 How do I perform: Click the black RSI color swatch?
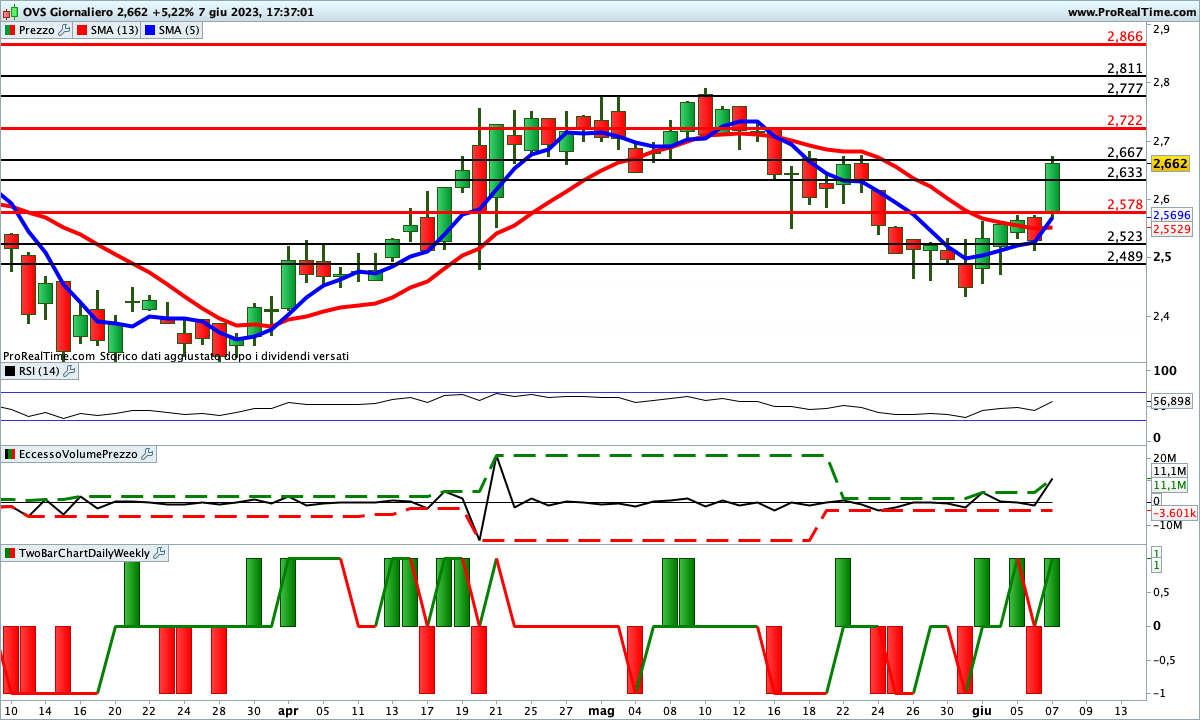(9, 371)
